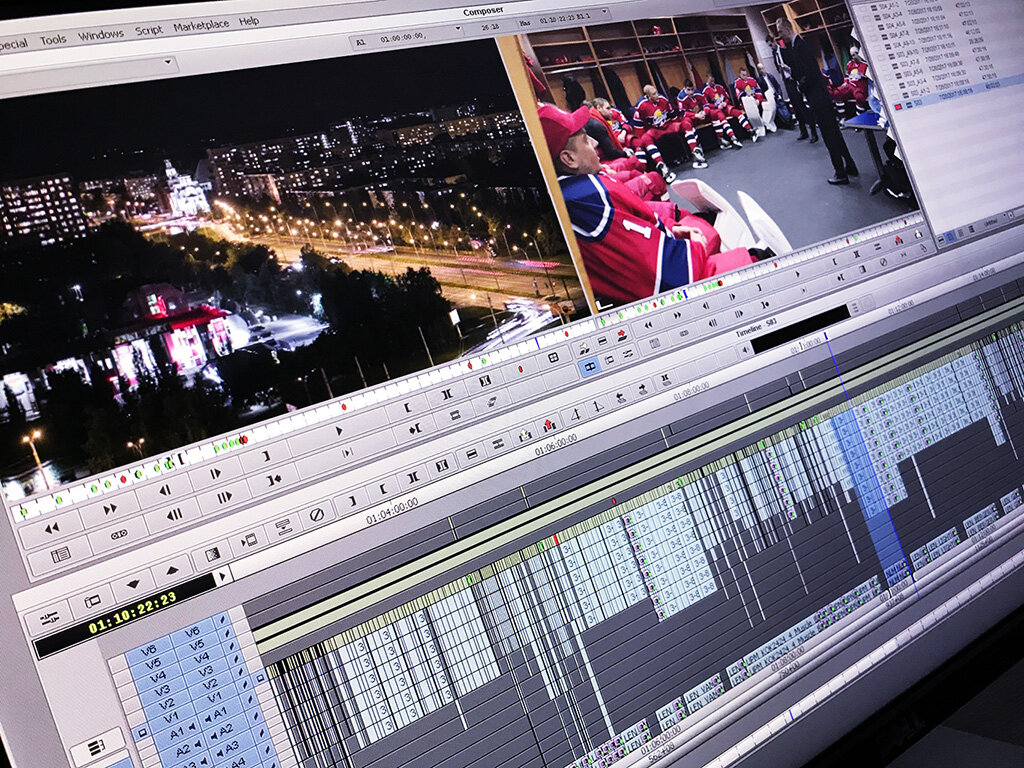Click the yellow Splice-In button
1024x768 pixels.
point(584,348)
